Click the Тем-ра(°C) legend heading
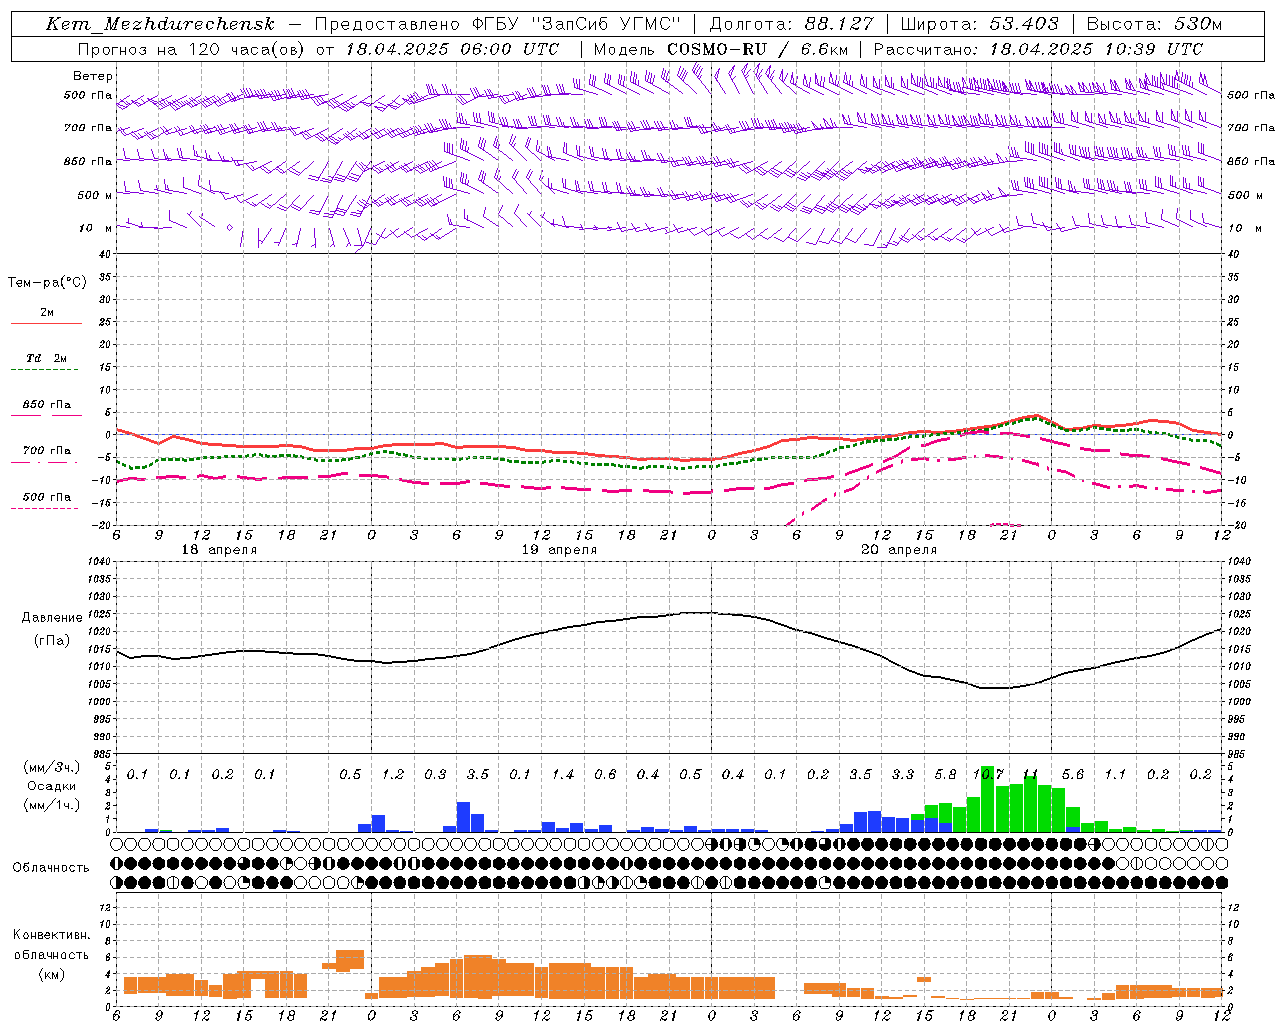 (x=47, y=283)
